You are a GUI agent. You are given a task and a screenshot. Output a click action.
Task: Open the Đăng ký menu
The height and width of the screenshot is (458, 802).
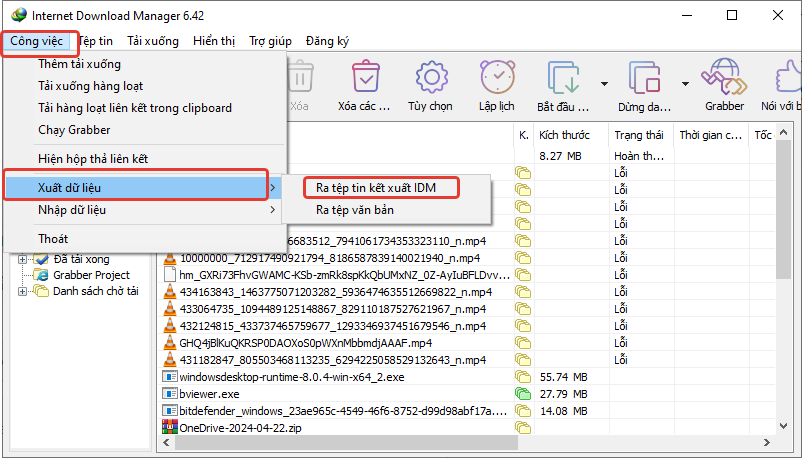[x=327, y=41]
